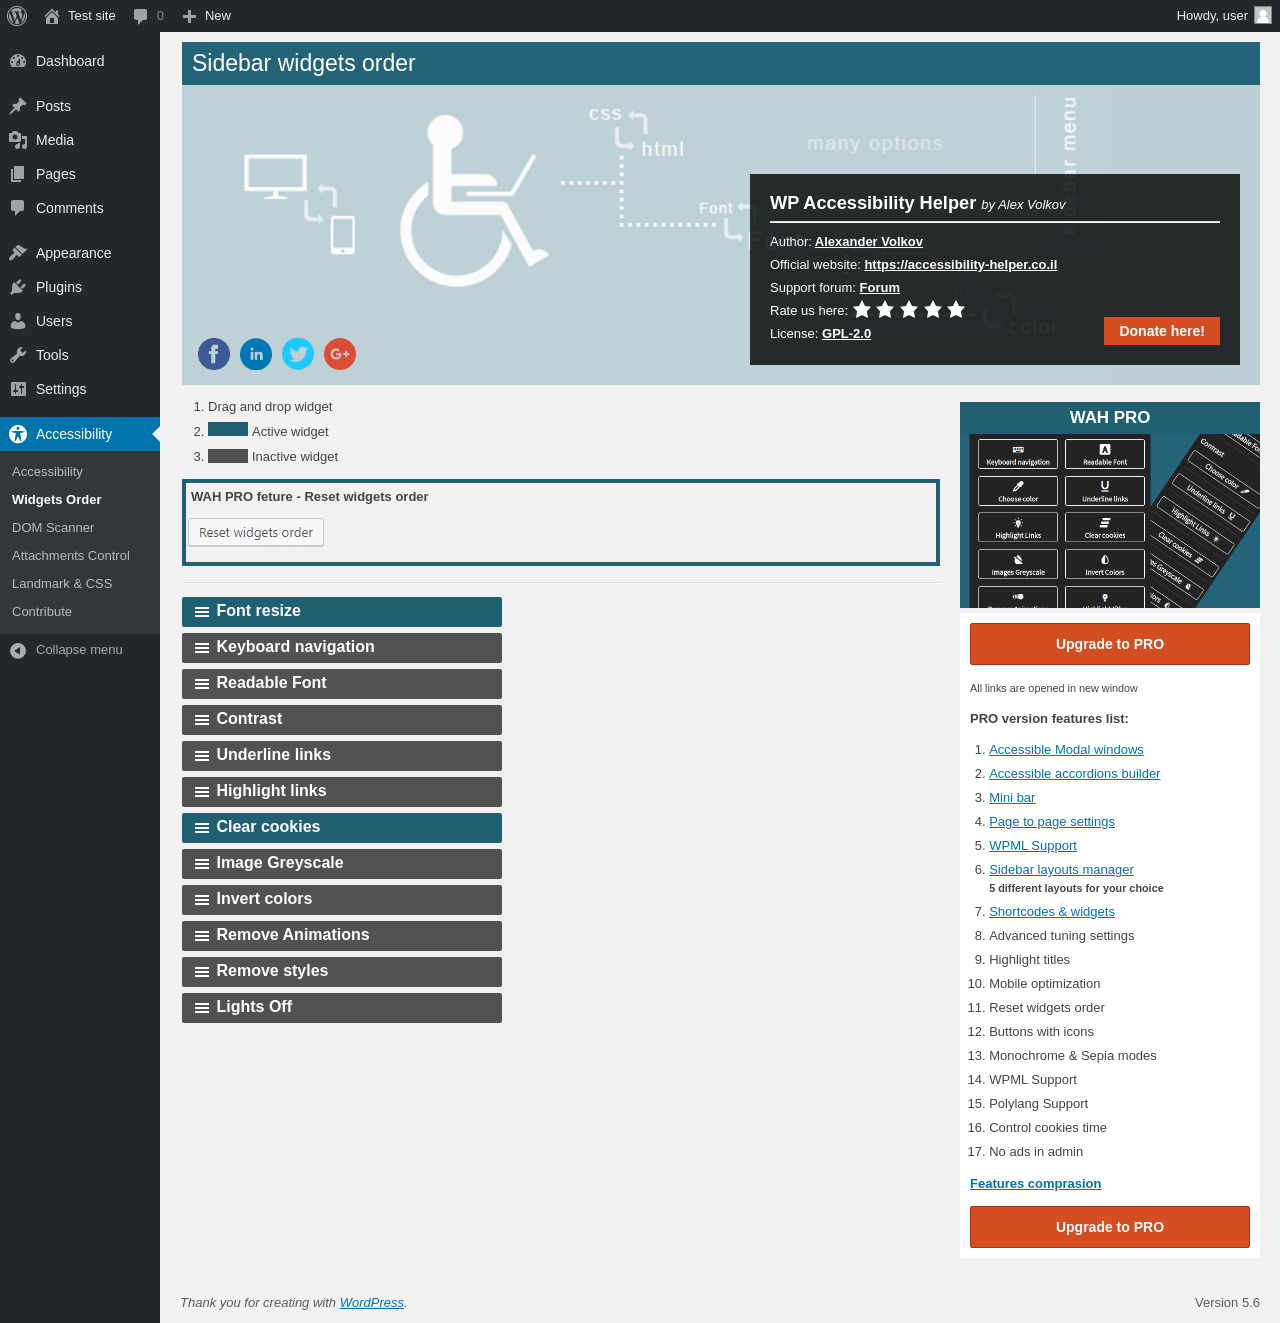Click the WordPress logo in admin bar
Screen dimensions: 1280x1323
pyautogui.click(x=17, y=16)
